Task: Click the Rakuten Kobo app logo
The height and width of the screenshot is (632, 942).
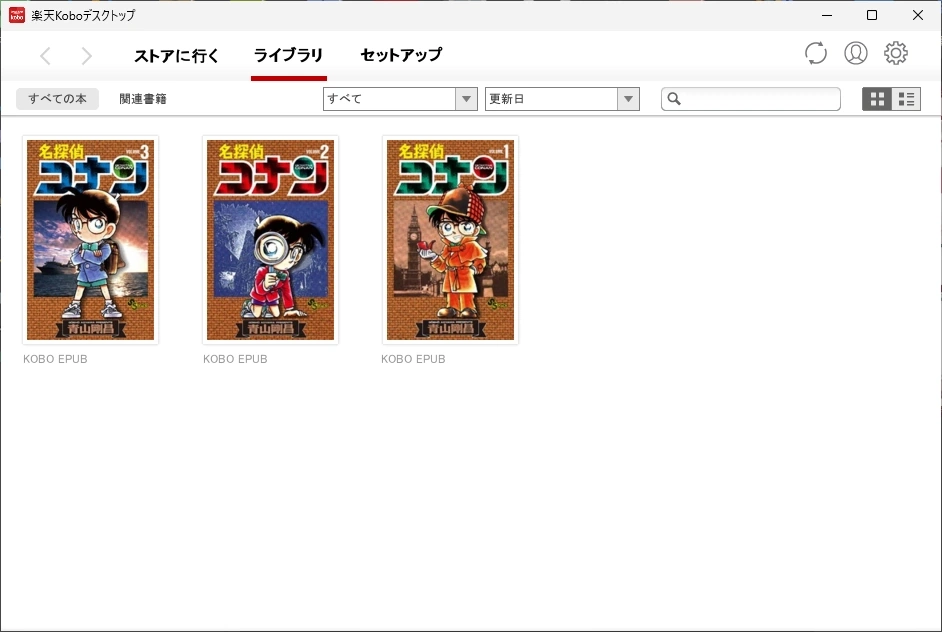Action: point(17,15)
